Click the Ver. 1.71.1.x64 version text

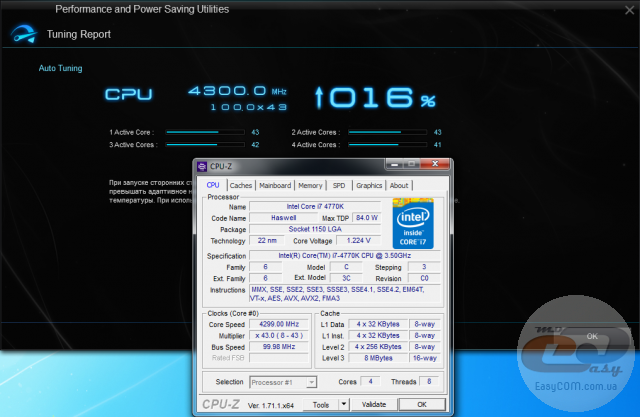[x=271, y=406]
